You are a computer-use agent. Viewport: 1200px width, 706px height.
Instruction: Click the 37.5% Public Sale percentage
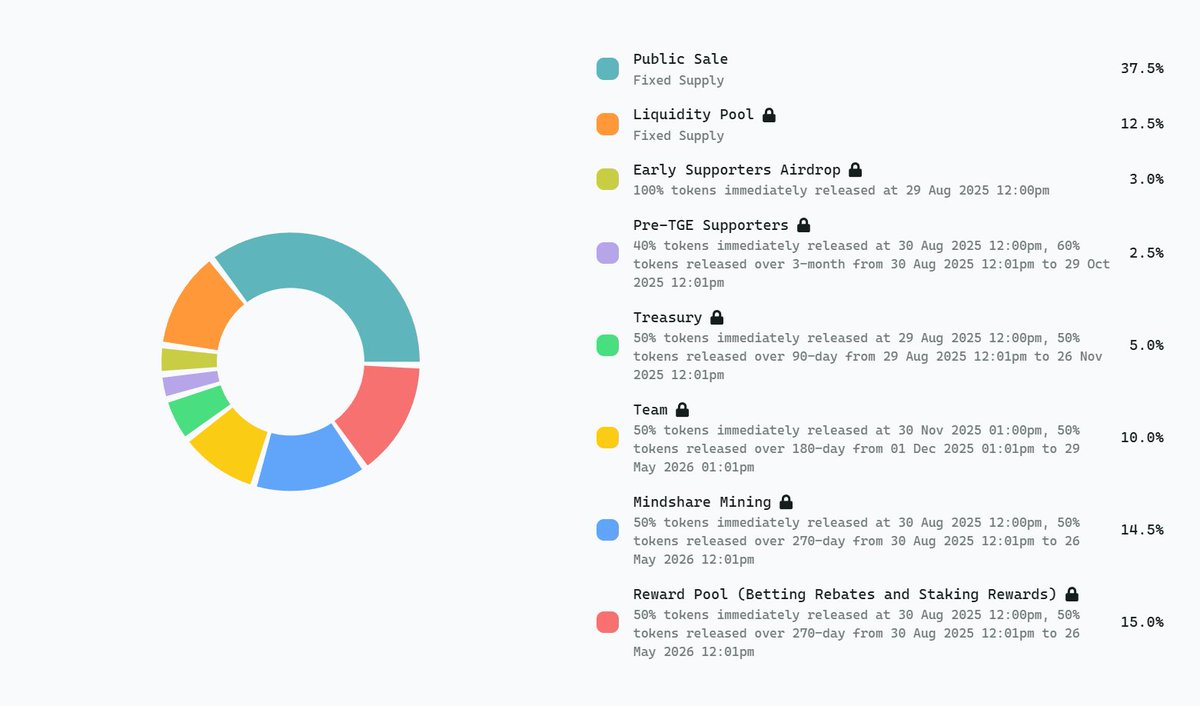1142,68
